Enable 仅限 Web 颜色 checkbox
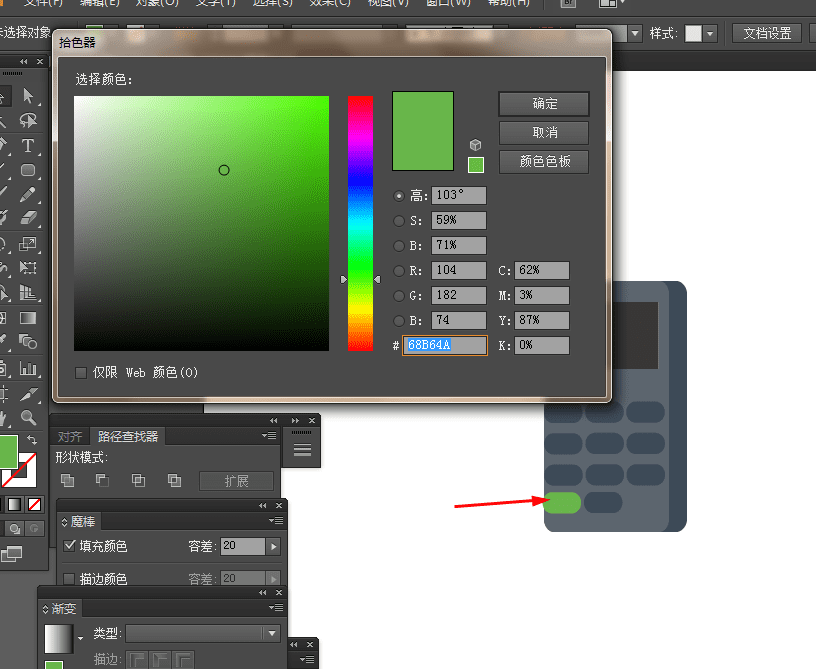816x669 pixels. tap(81, 373)
